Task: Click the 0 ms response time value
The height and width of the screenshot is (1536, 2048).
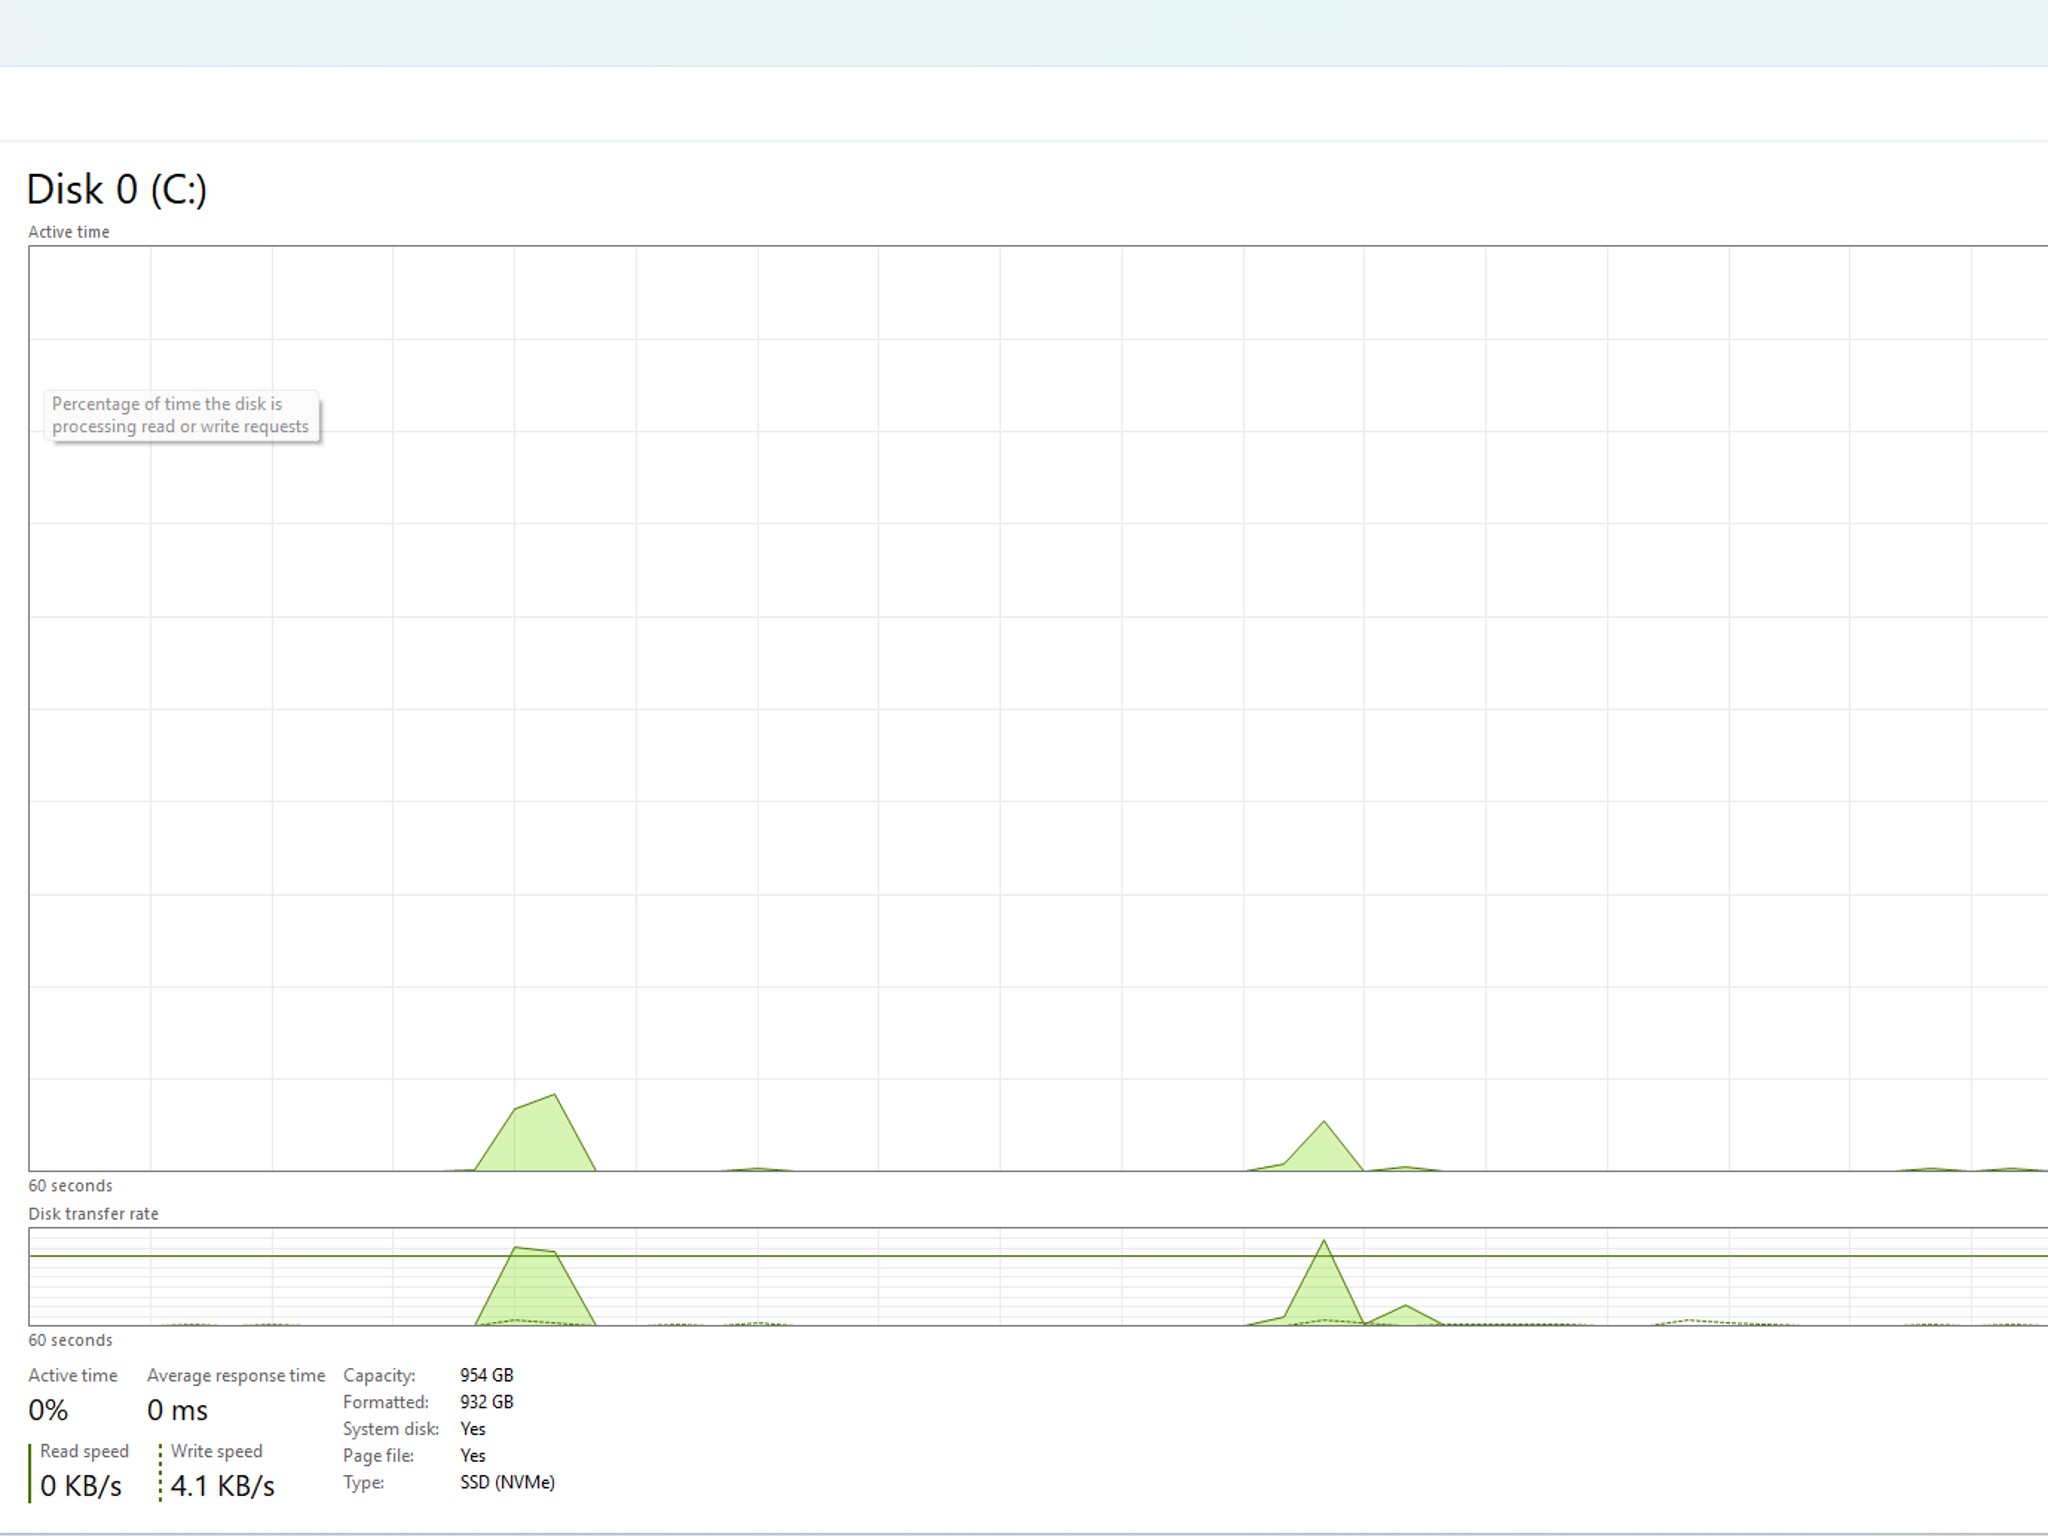Action: (x=178, y=1410)
